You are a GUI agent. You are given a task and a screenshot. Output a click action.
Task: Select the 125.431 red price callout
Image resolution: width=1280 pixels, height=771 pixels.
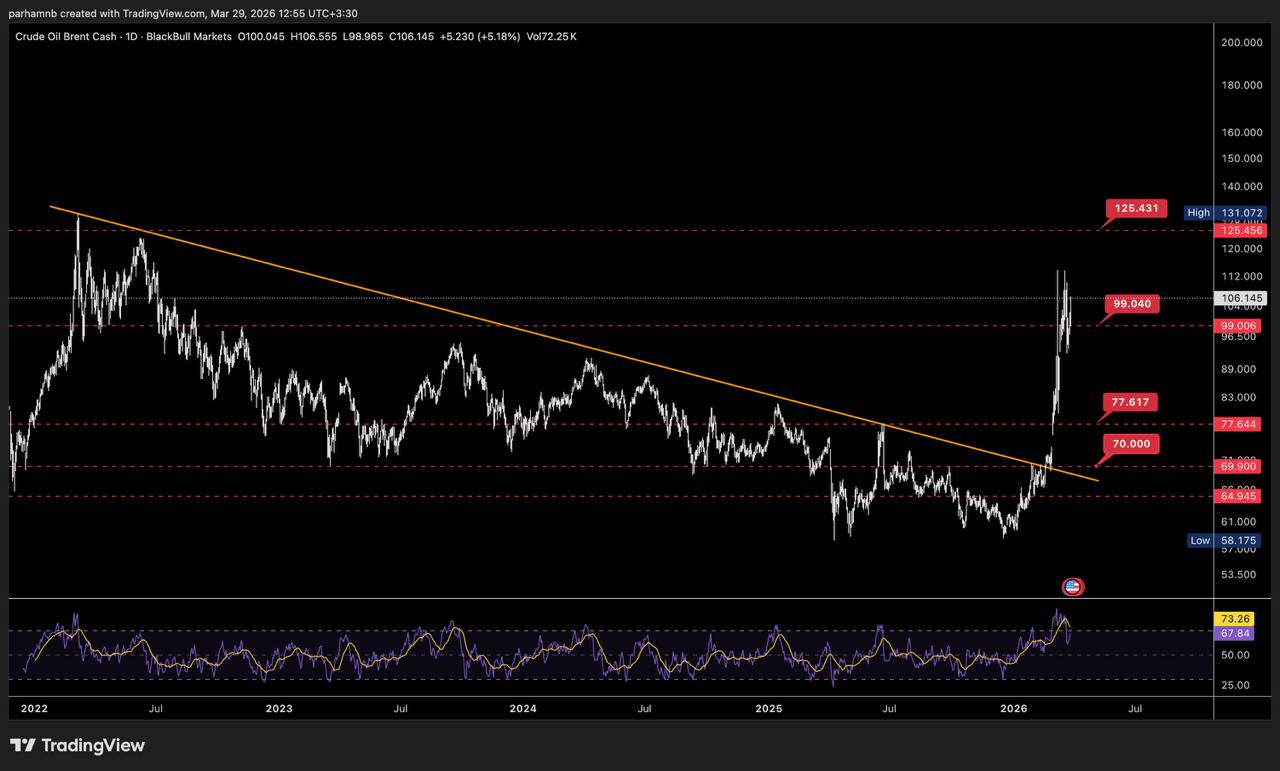[1135, 209]
